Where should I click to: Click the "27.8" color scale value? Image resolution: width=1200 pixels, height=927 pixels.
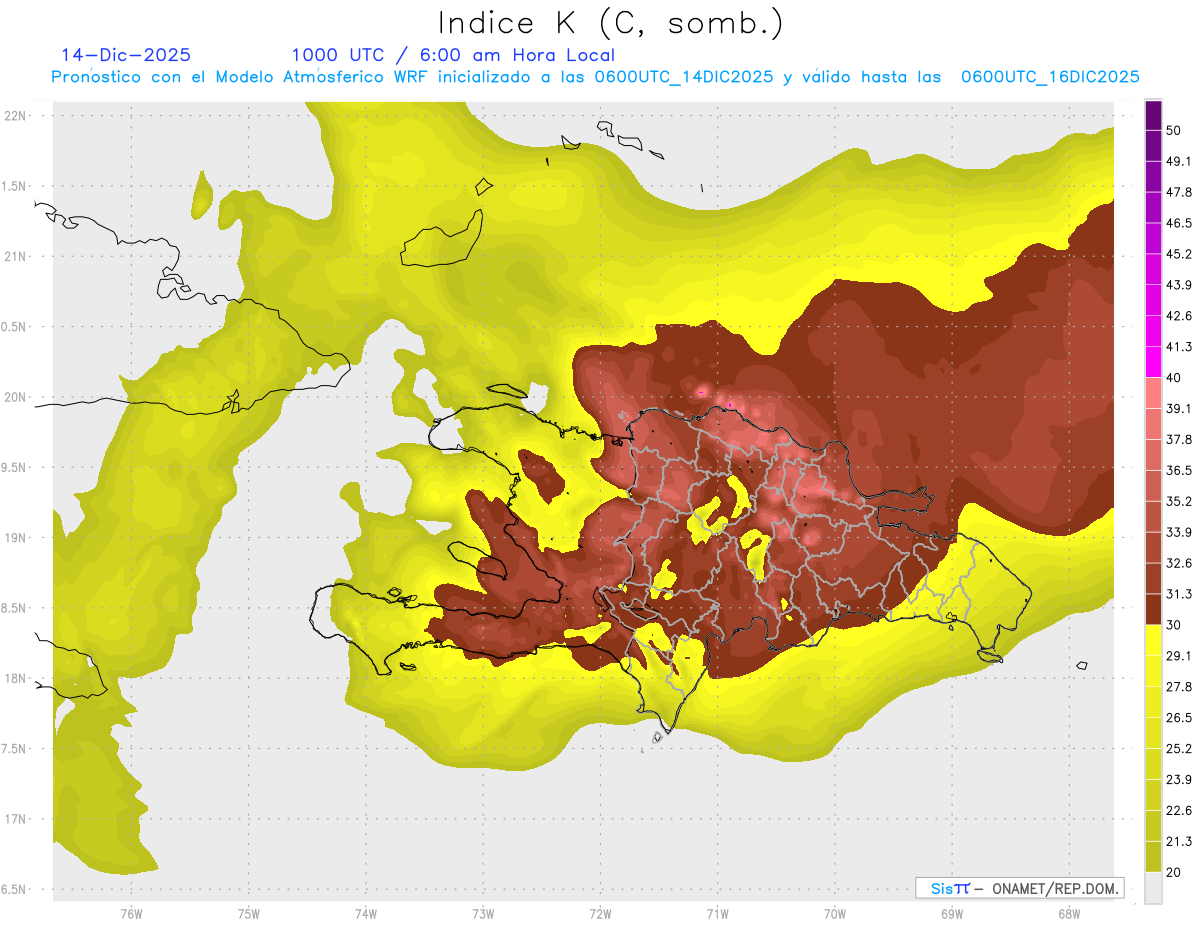pyautogui.click(x=1180, y=686)
